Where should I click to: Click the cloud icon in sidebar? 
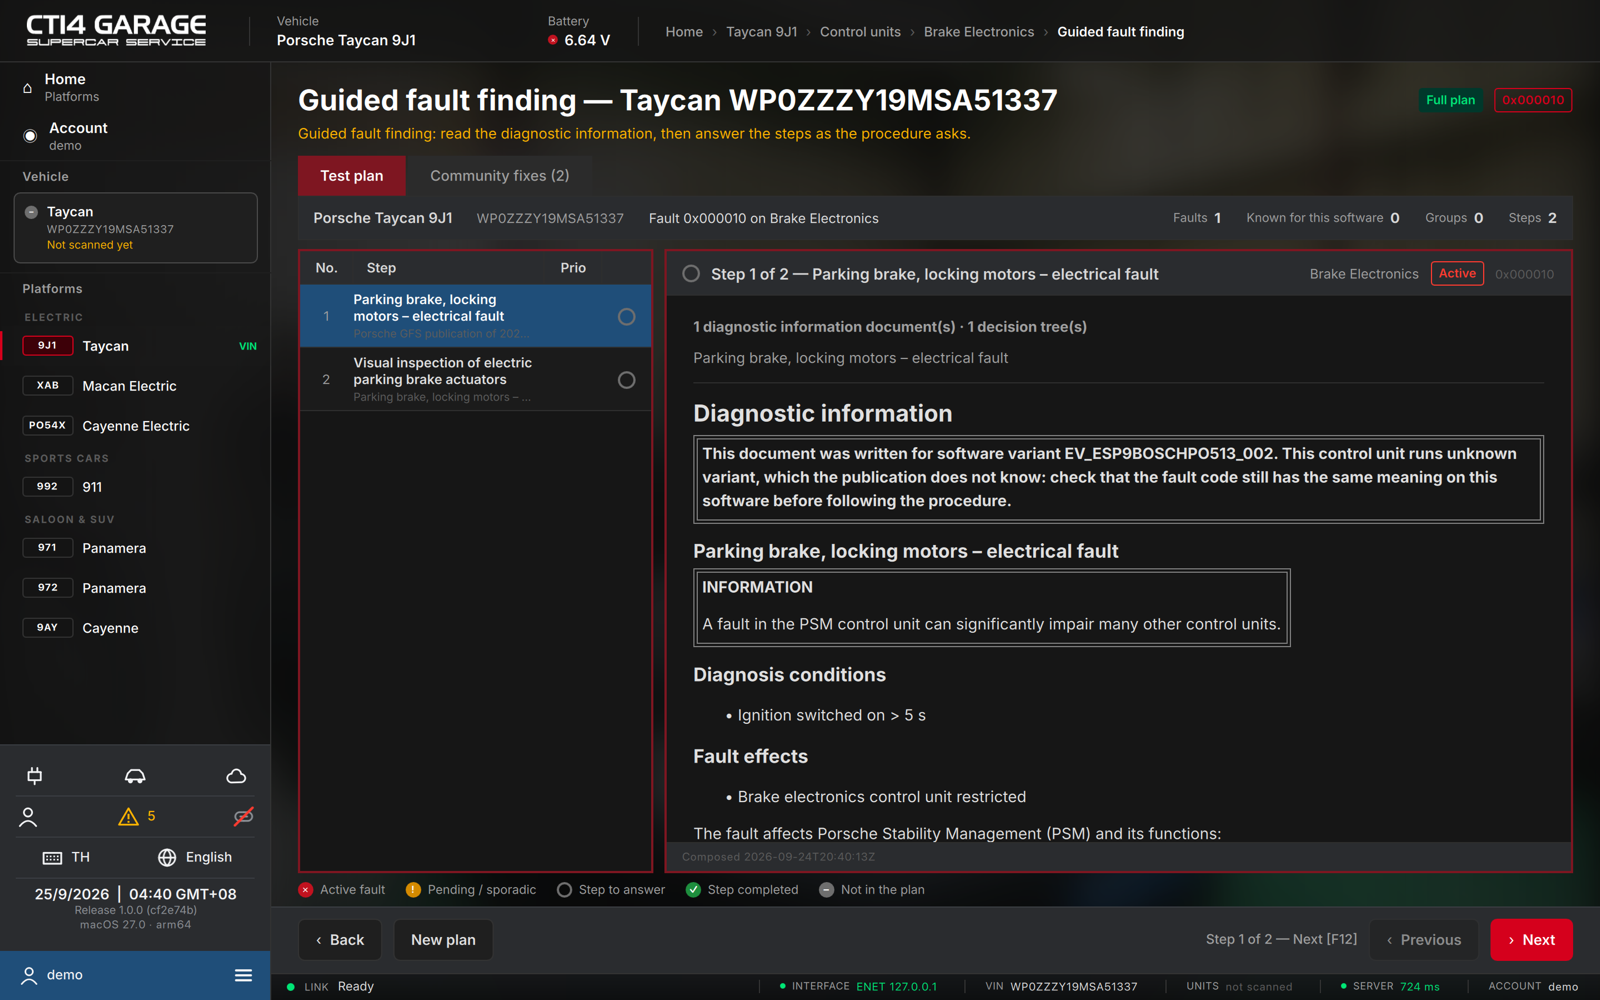pyautogui.click(x=236, y=776)
